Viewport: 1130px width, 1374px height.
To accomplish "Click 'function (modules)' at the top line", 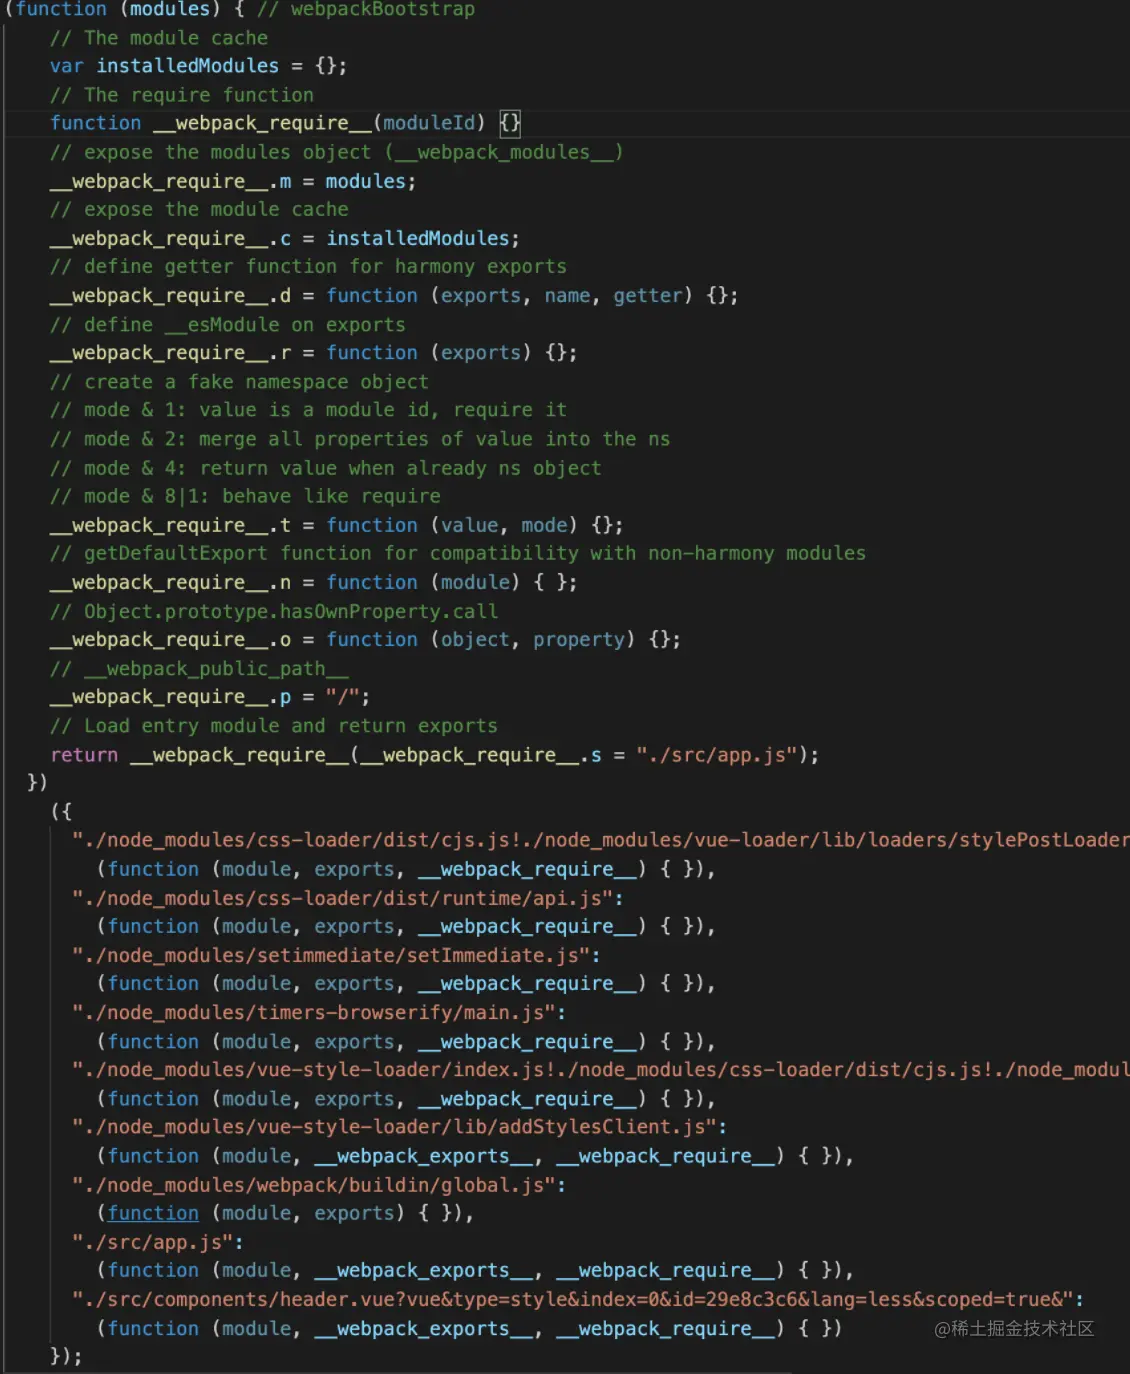I will (118, 9).
